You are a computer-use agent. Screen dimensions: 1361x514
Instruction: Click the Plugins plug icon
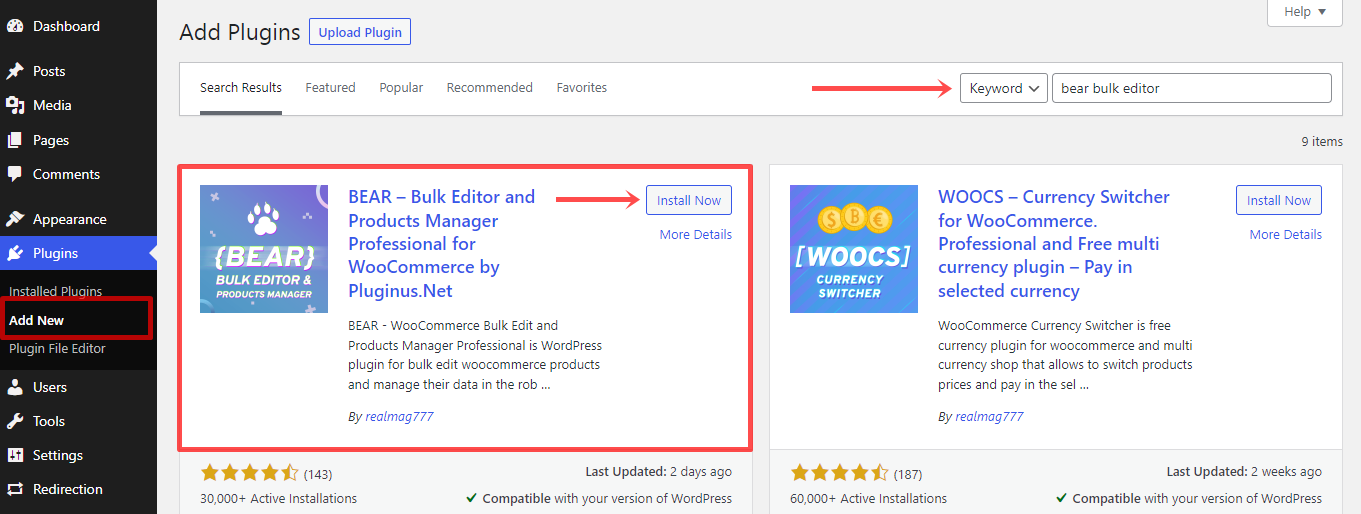pyautogui.click(x=15, y=253)
